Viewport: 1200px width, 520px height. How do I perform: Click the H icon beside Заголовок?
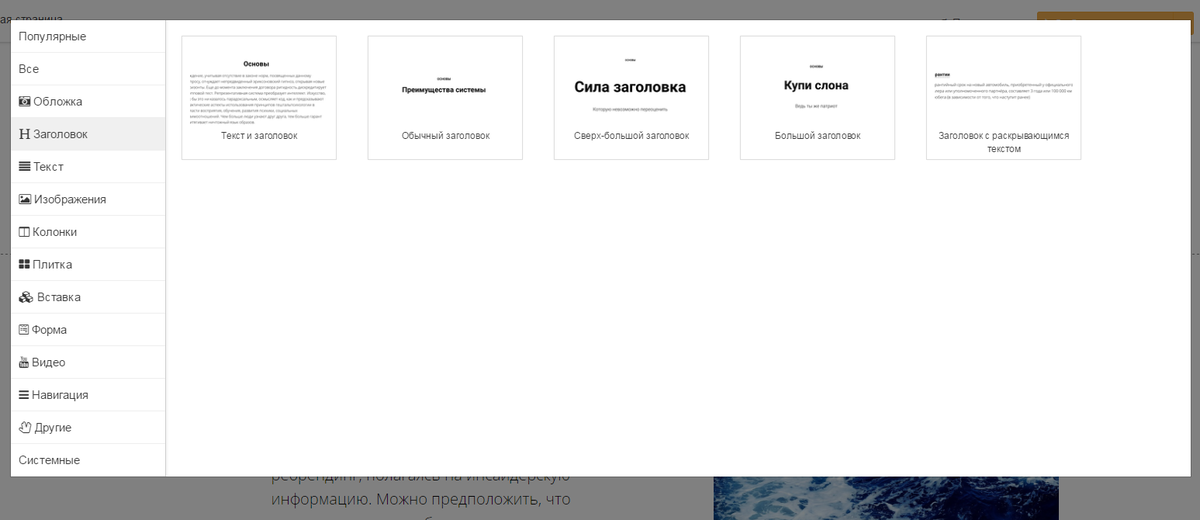(25, 134)
